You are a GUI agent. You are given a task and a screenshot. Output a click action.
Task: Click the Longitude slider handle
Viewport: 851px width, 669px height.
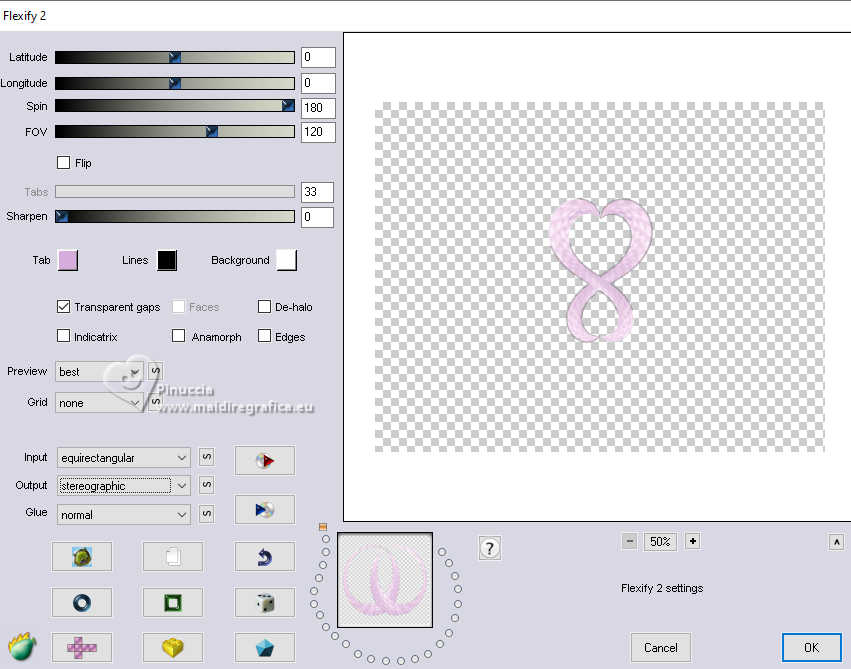click(x=175, y=83)
